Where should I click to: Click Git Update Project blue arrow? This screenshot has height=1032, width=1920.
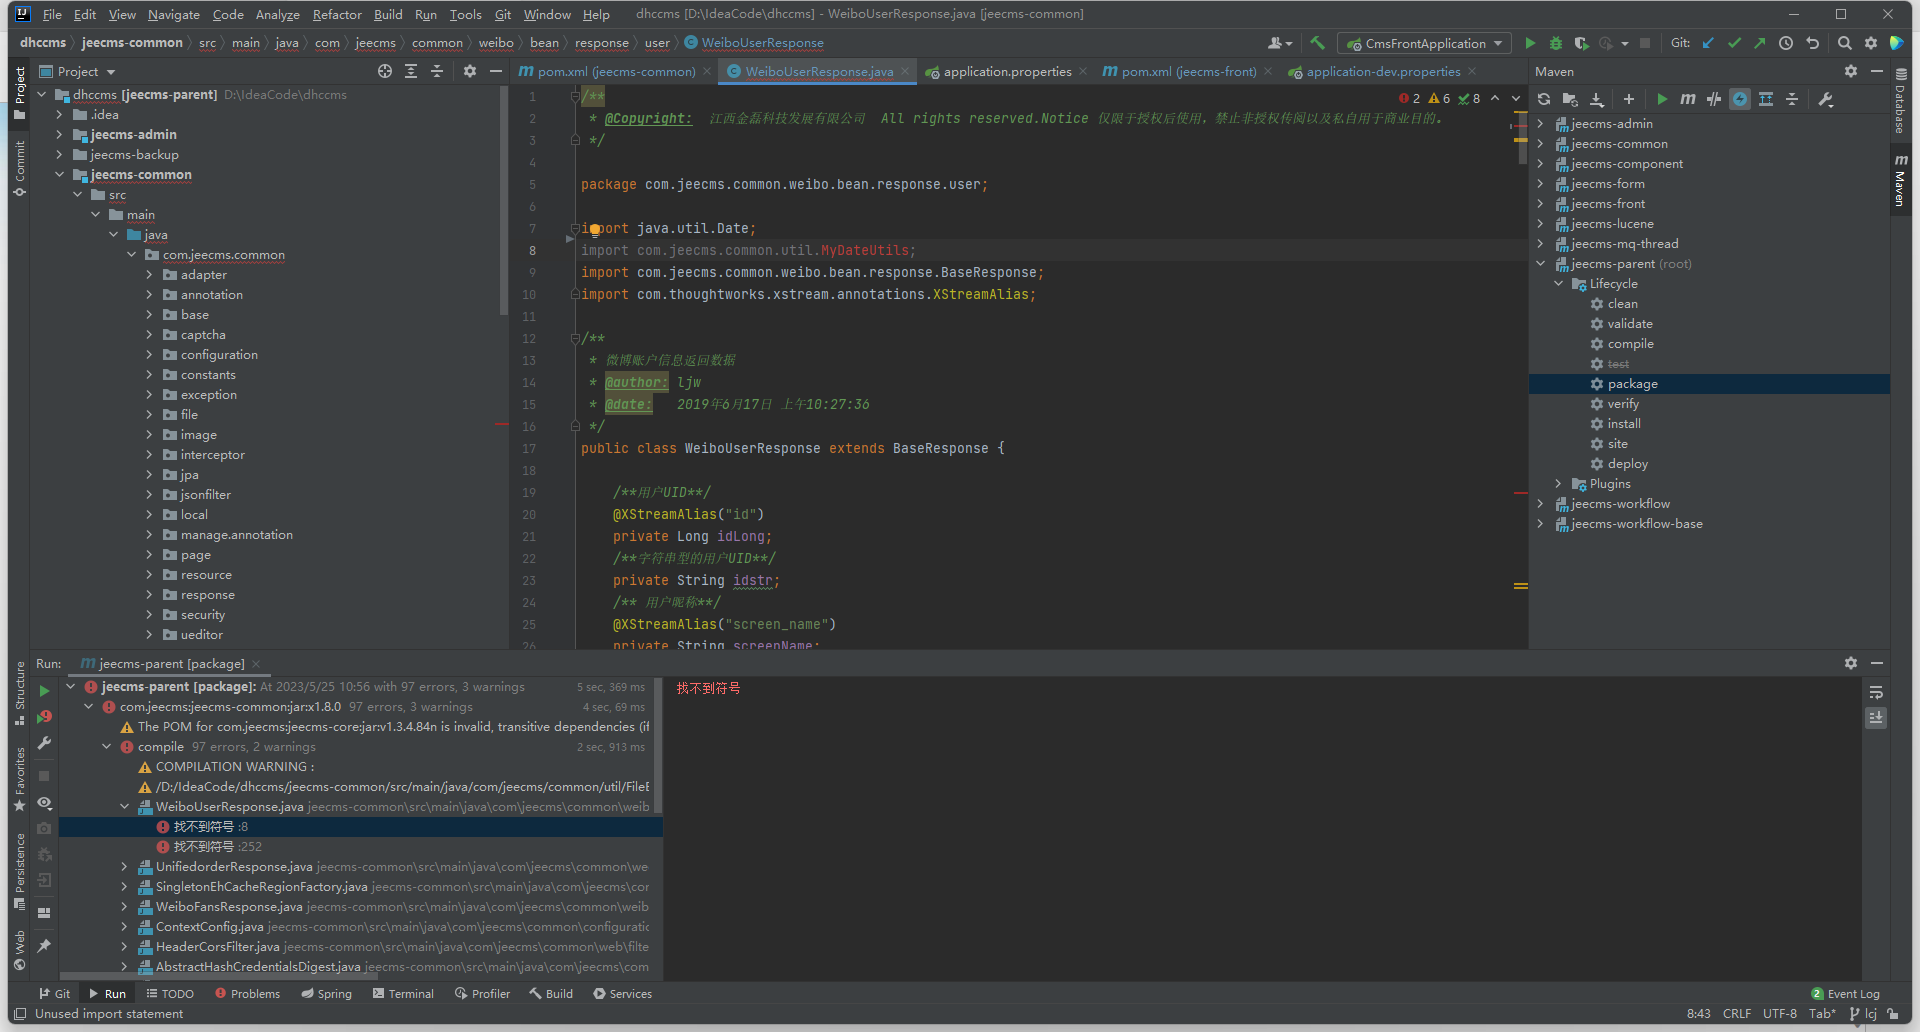coord(1708,43)
